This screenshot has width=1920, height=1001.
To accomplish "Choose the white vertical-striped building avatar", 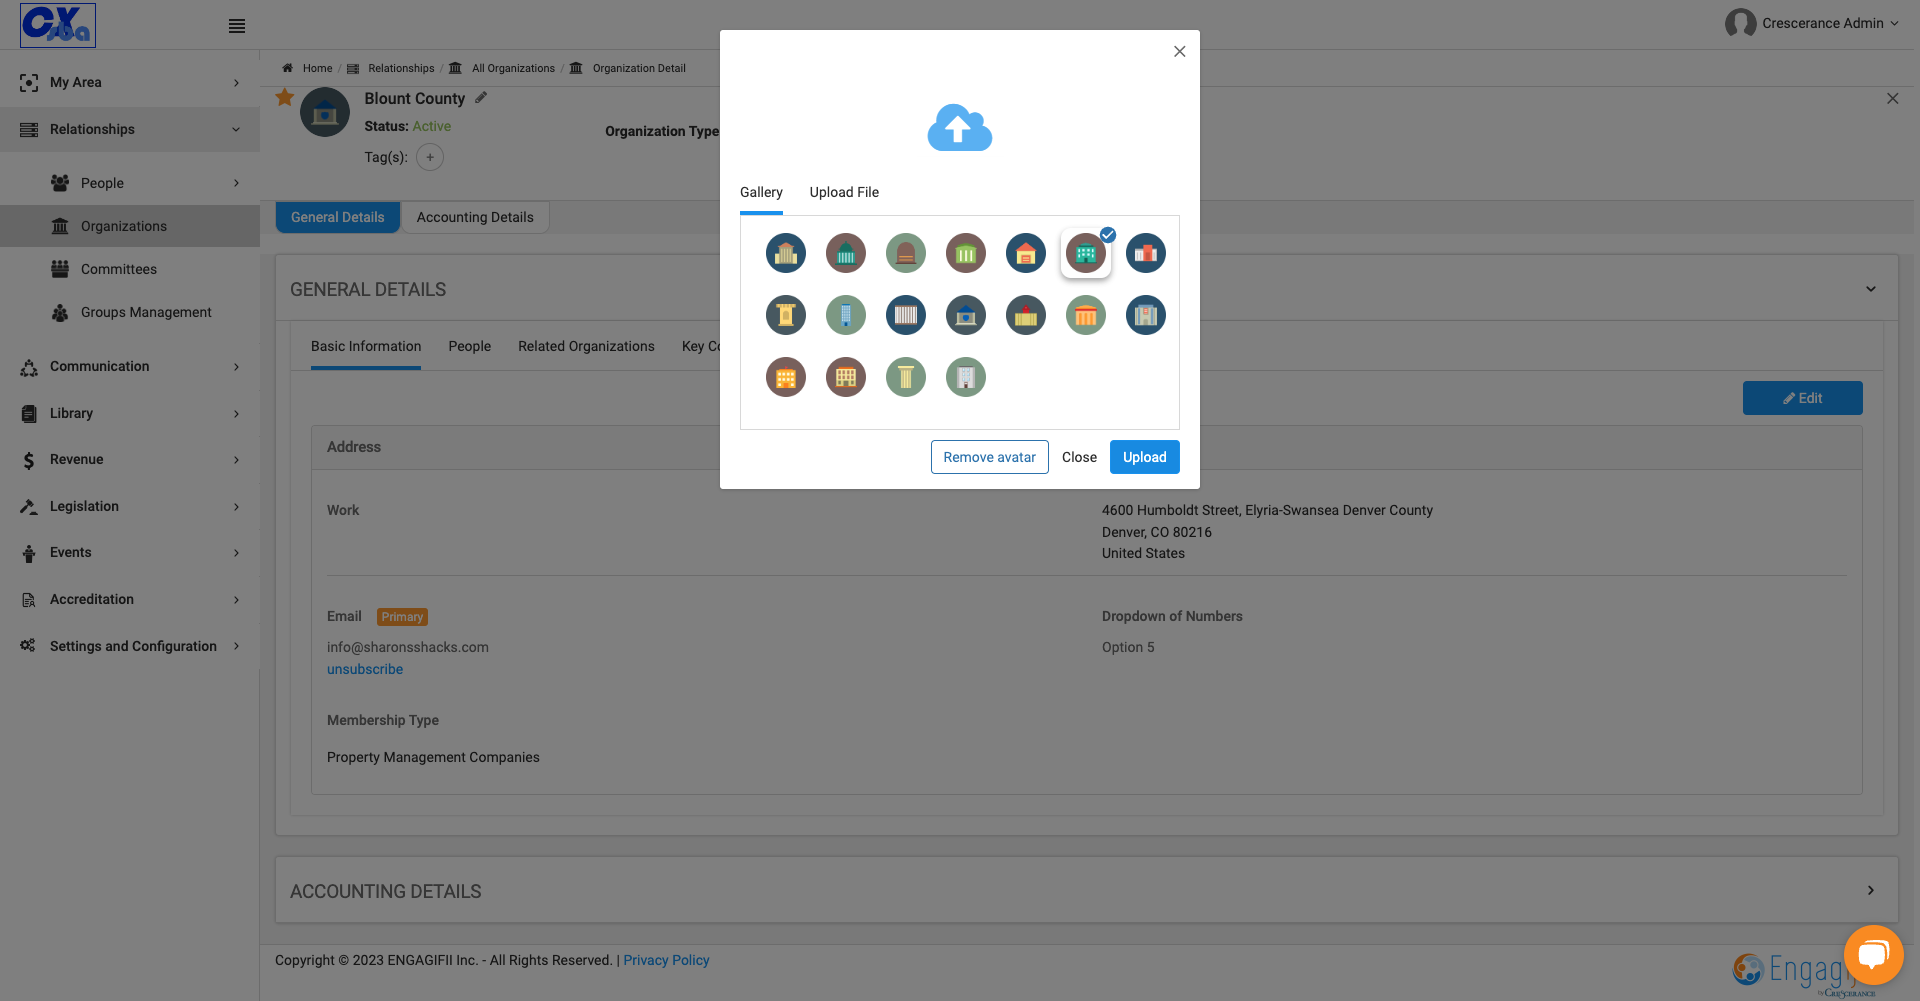I will point(906,315).
